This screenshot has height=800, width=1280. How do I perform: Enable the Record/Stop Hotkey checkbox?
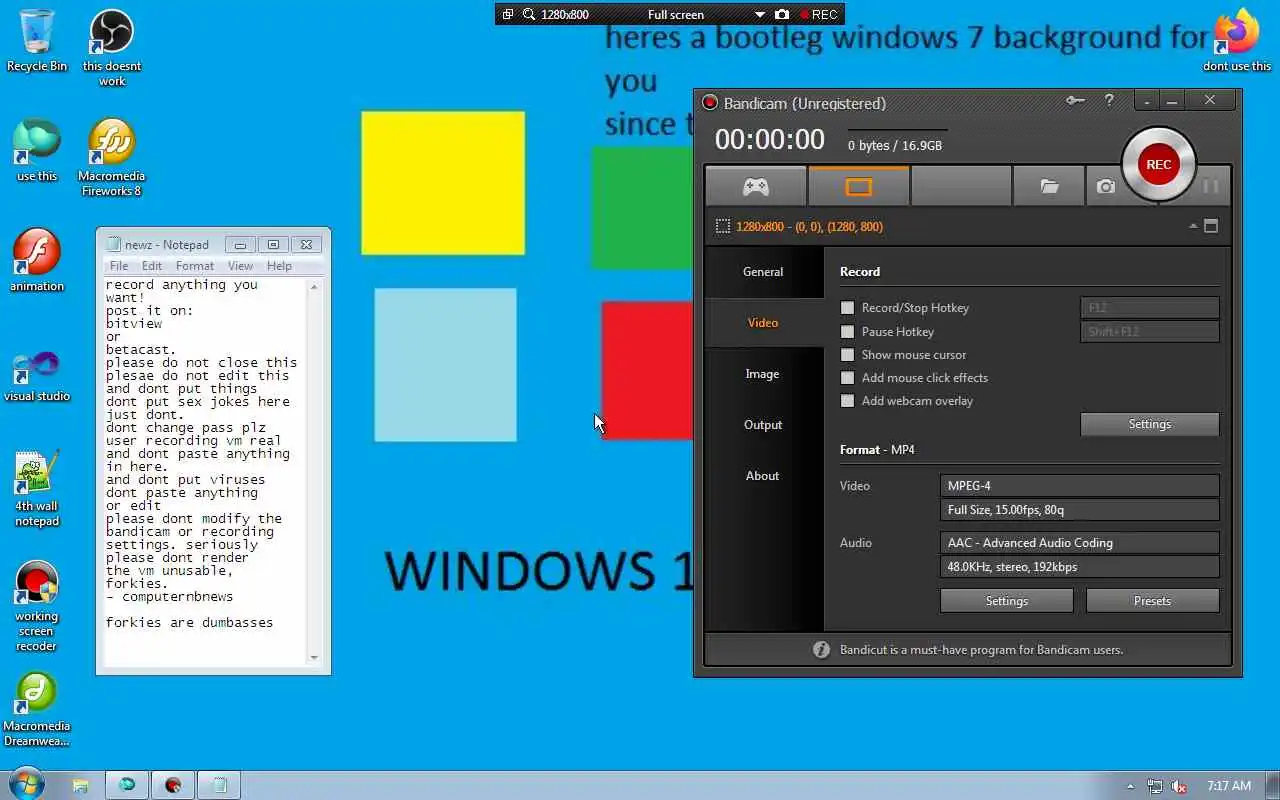tap(848, 308)
